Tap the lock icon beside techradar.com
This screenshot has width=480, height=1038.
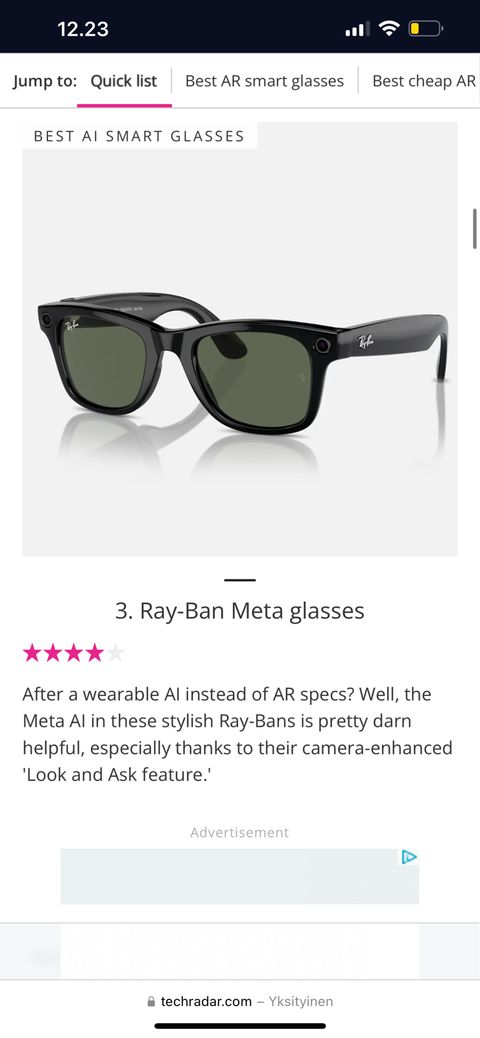click(x=152, y=1002)
